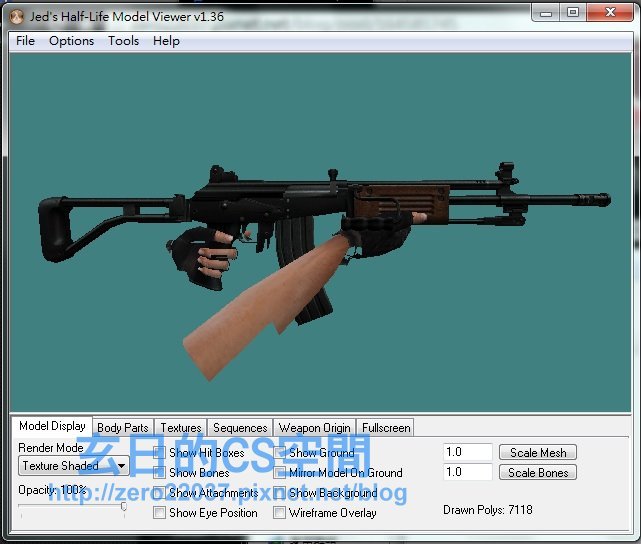Image resolution: width=641 pixels, height=544 pixels.
Task: Switch to the Weapon Origin tab
Action: pyautogui.click(x=314, y=428)
